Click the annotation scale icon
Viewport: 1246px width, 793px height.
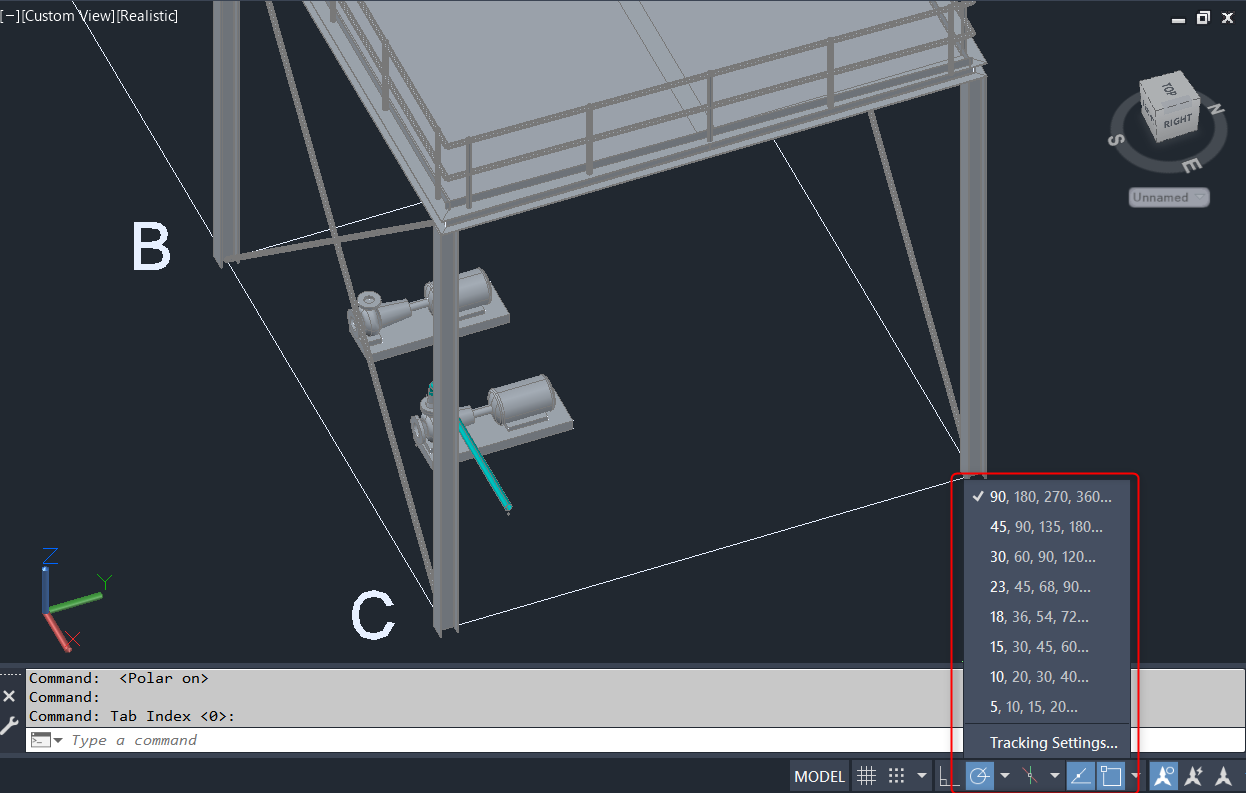click(1224, 776)
